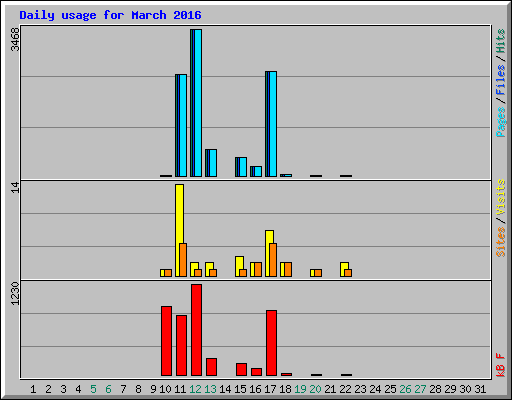
Task: Click the blue "Files" legend text
Action: click(501, 80)
